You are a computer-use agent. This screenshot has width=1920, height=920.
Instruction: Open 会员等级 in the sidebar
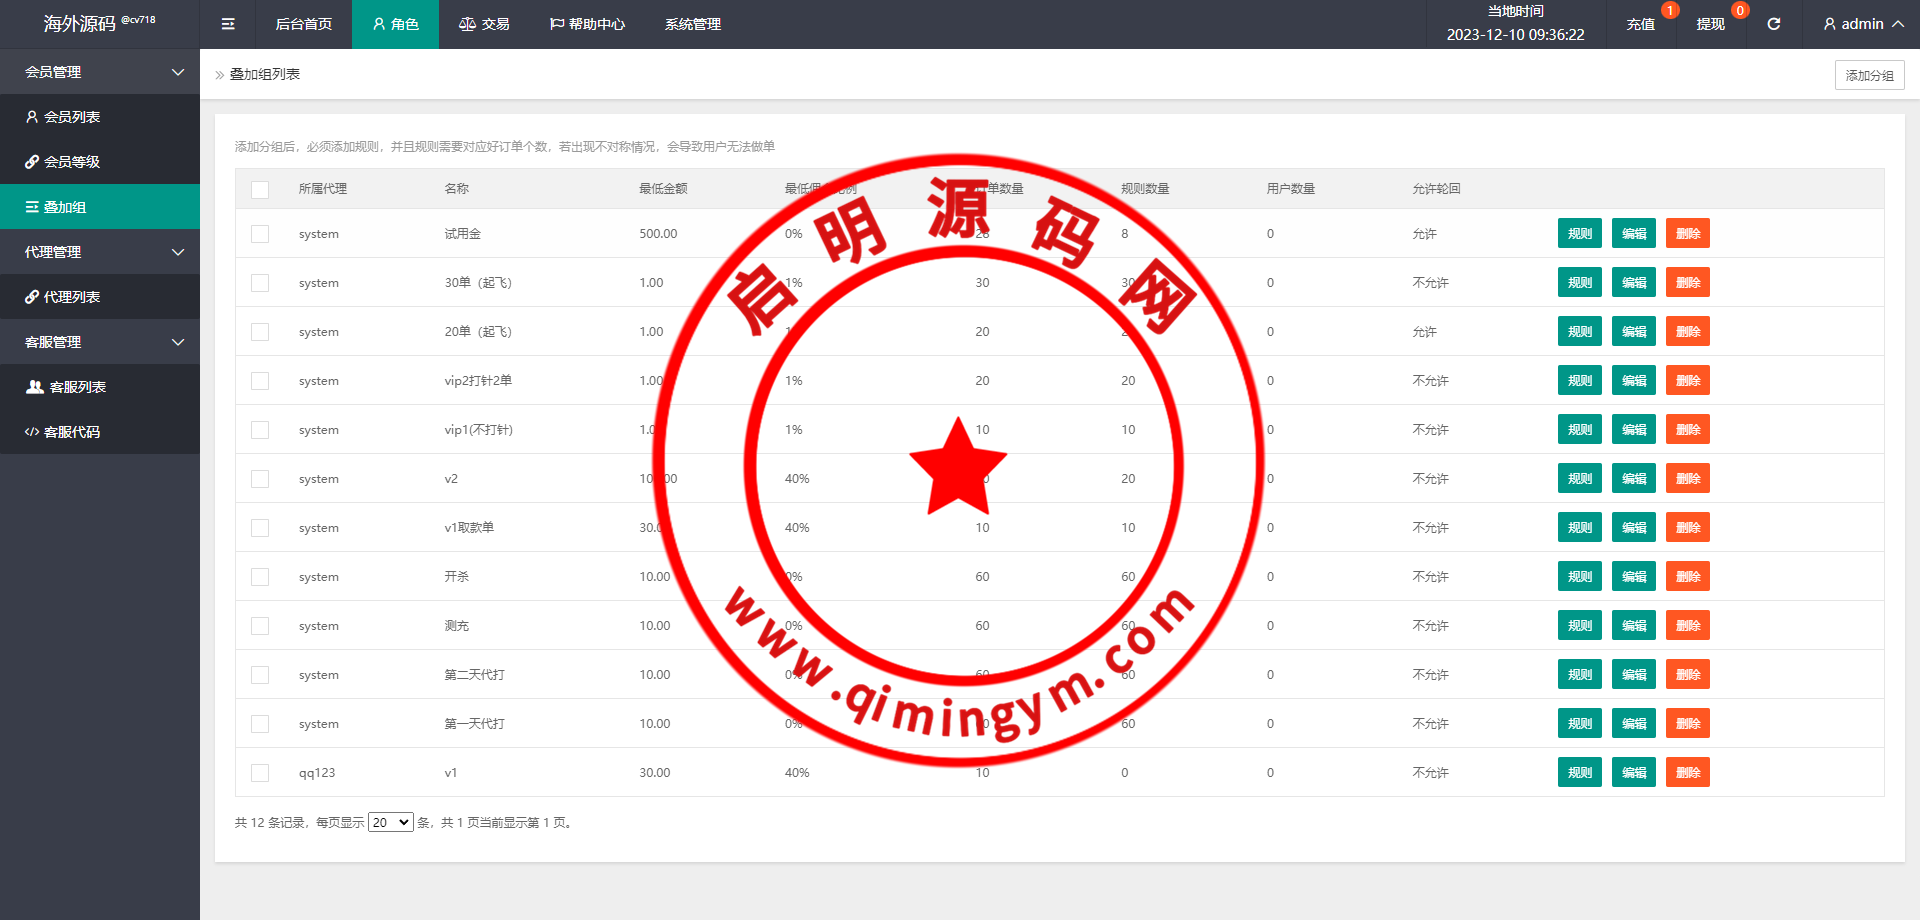click(x=72, y=162)
